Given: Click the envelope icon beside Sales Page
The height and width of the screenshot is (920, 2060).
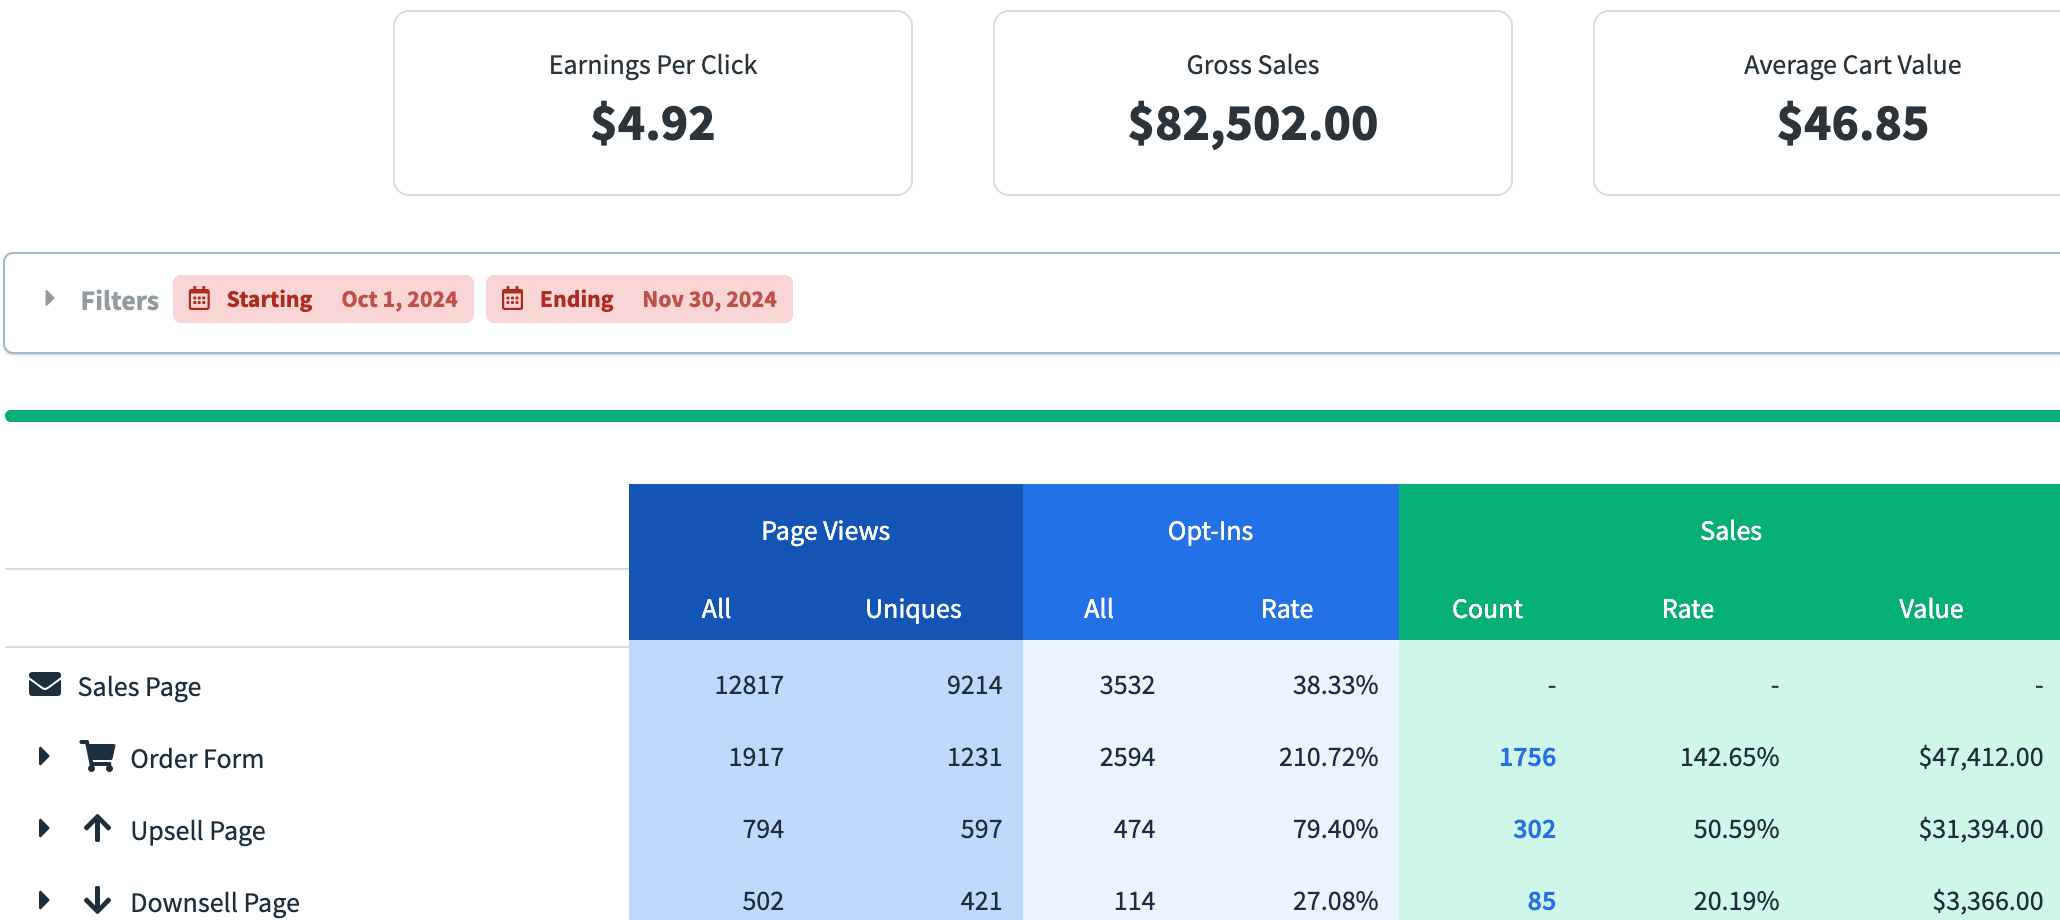Looking at the screenshot, I should click(45, 685).
